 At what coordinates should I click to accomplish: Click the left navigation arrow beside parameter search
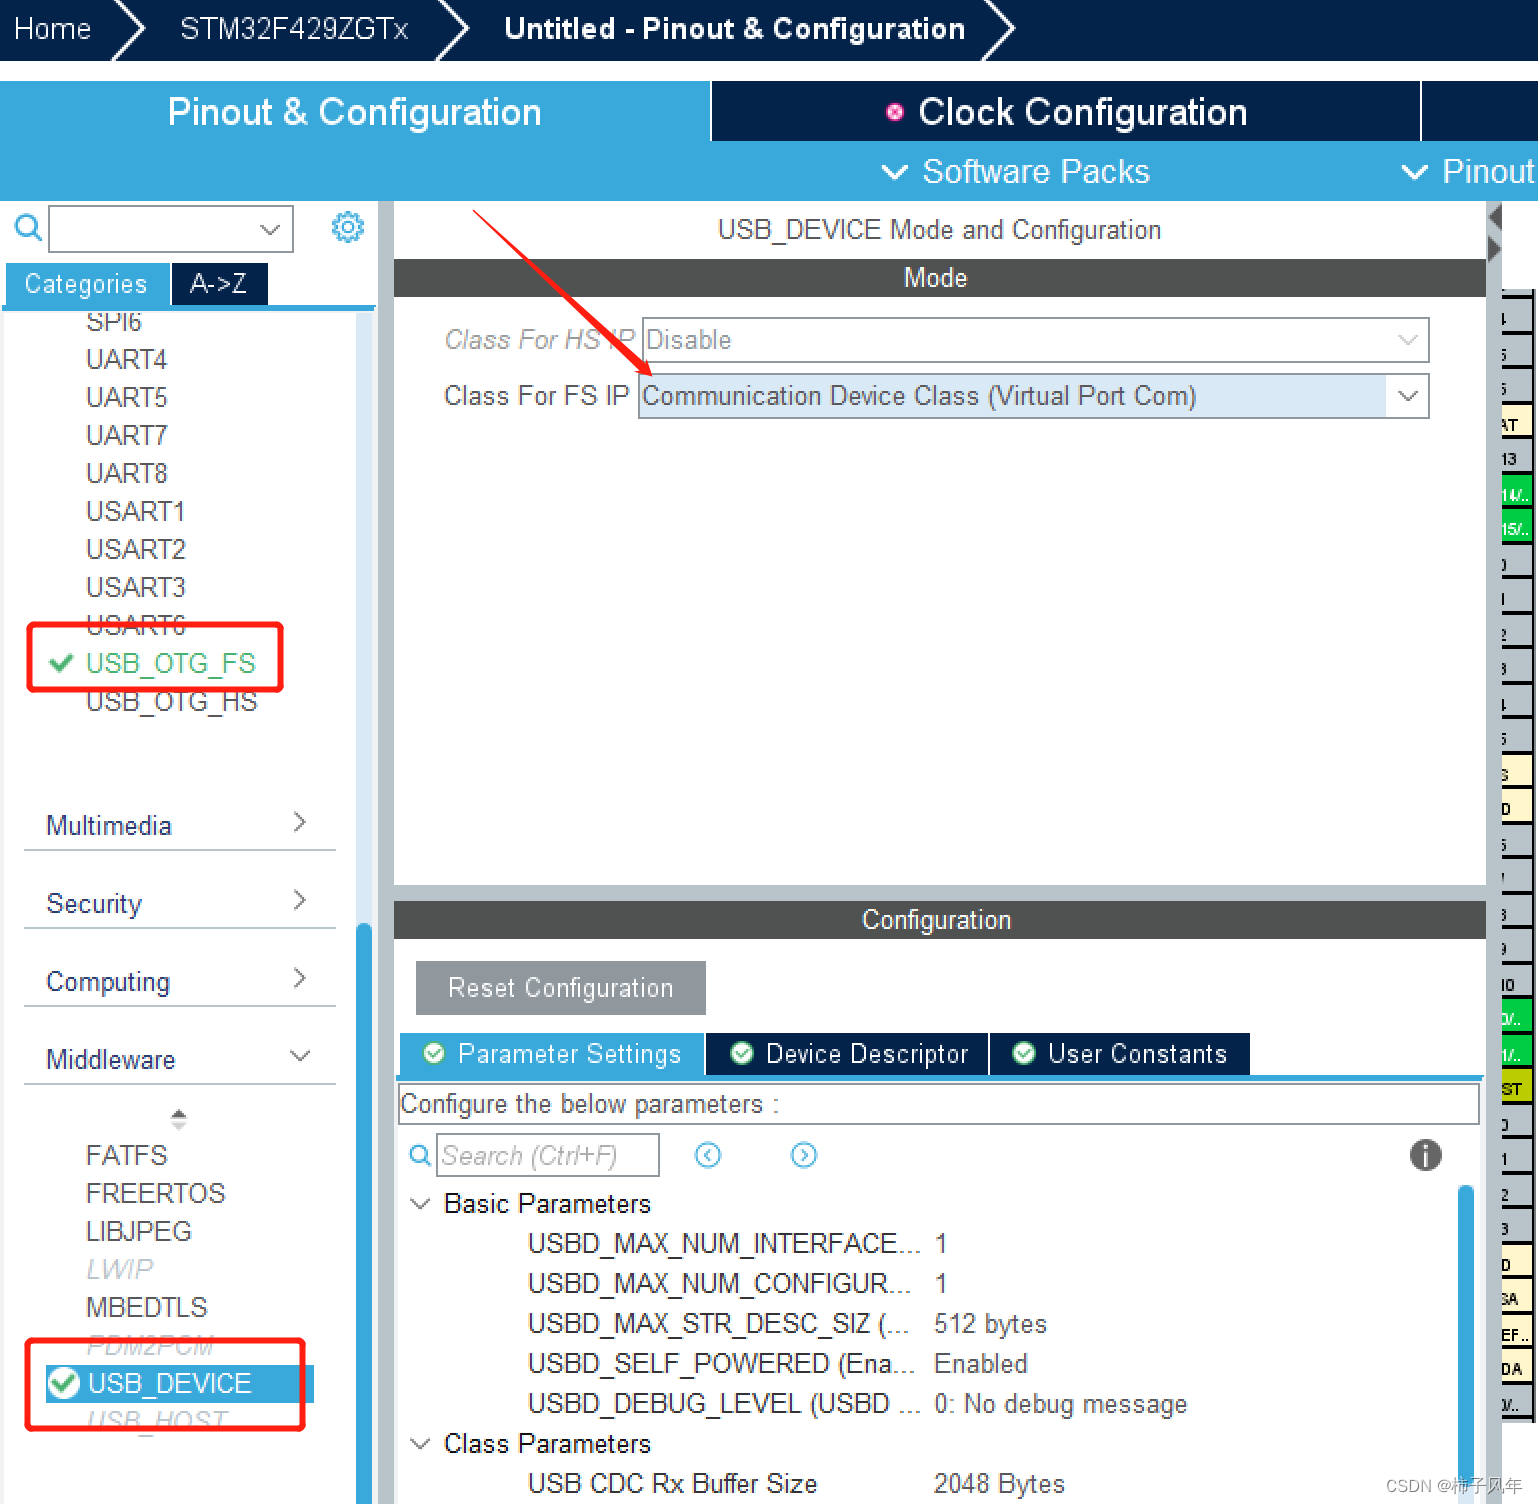tap(708, 1155)
